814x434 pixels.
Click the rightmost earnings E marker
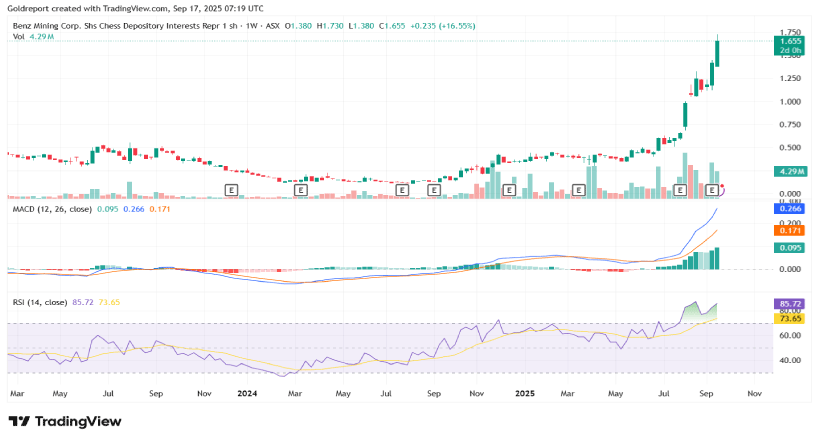713,189
